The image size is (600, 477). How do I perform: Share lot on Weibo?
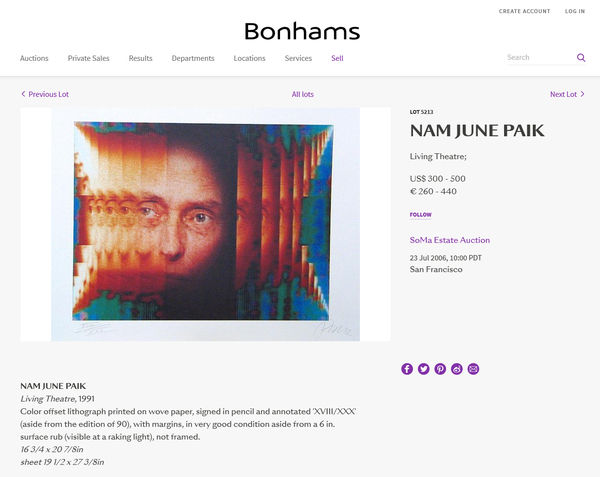tap(457, 369)
